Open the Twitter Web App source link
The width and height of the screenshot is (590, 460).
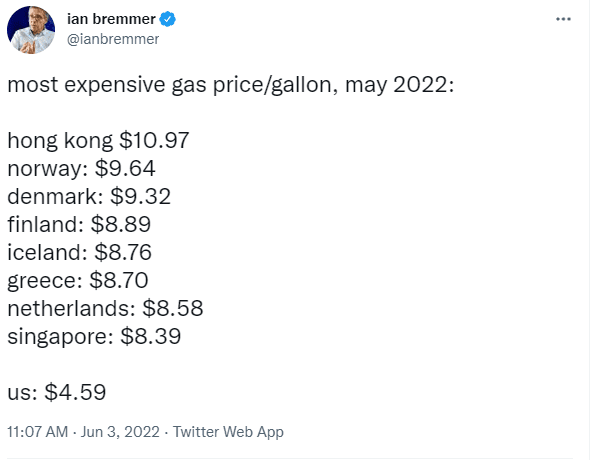(x=228, y=432)
